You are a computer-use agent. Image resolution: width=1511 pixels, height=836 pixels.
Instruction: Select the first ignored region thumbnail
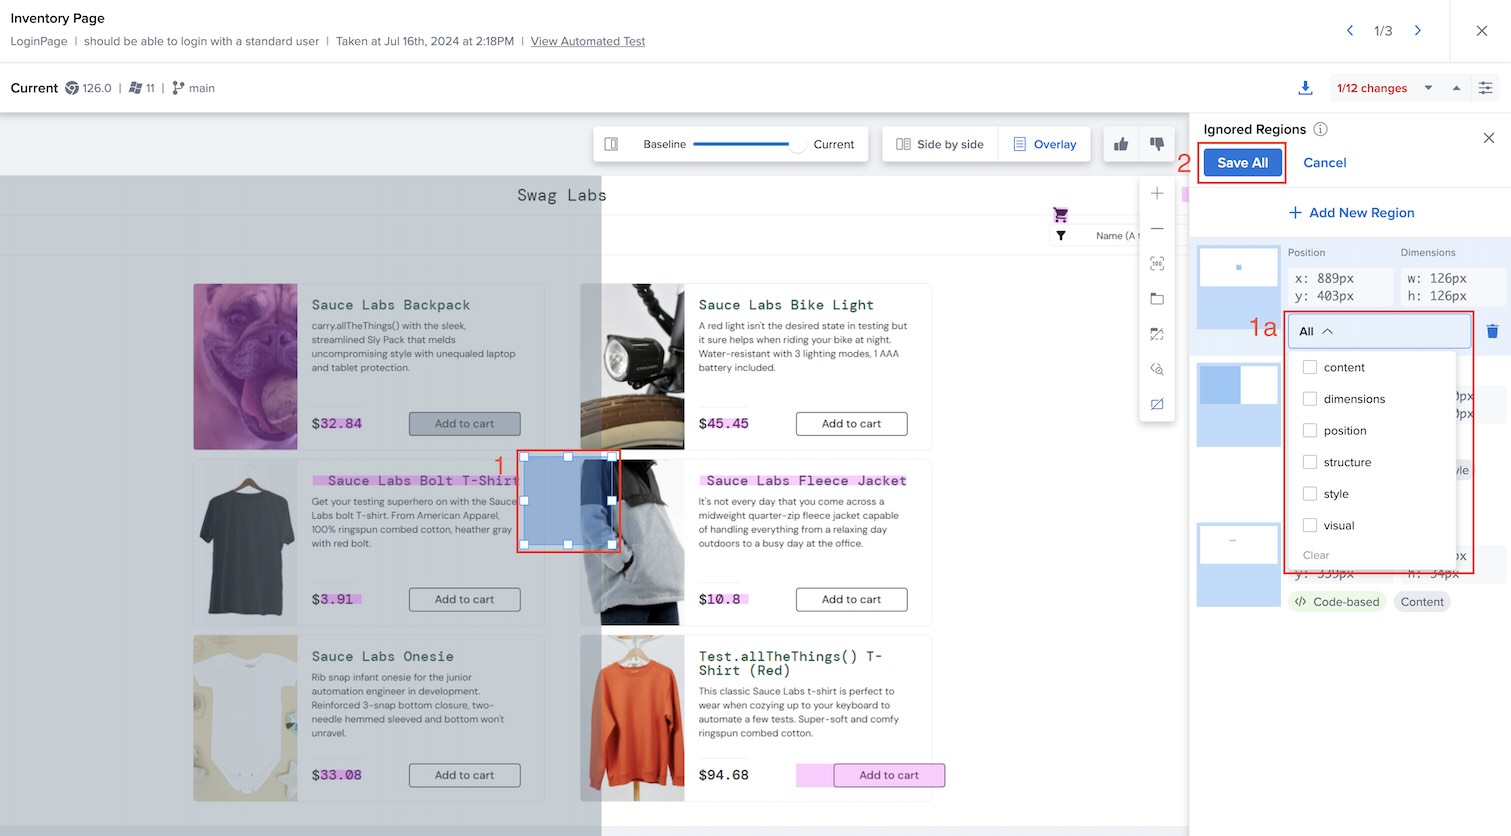tap(1238, 268)
